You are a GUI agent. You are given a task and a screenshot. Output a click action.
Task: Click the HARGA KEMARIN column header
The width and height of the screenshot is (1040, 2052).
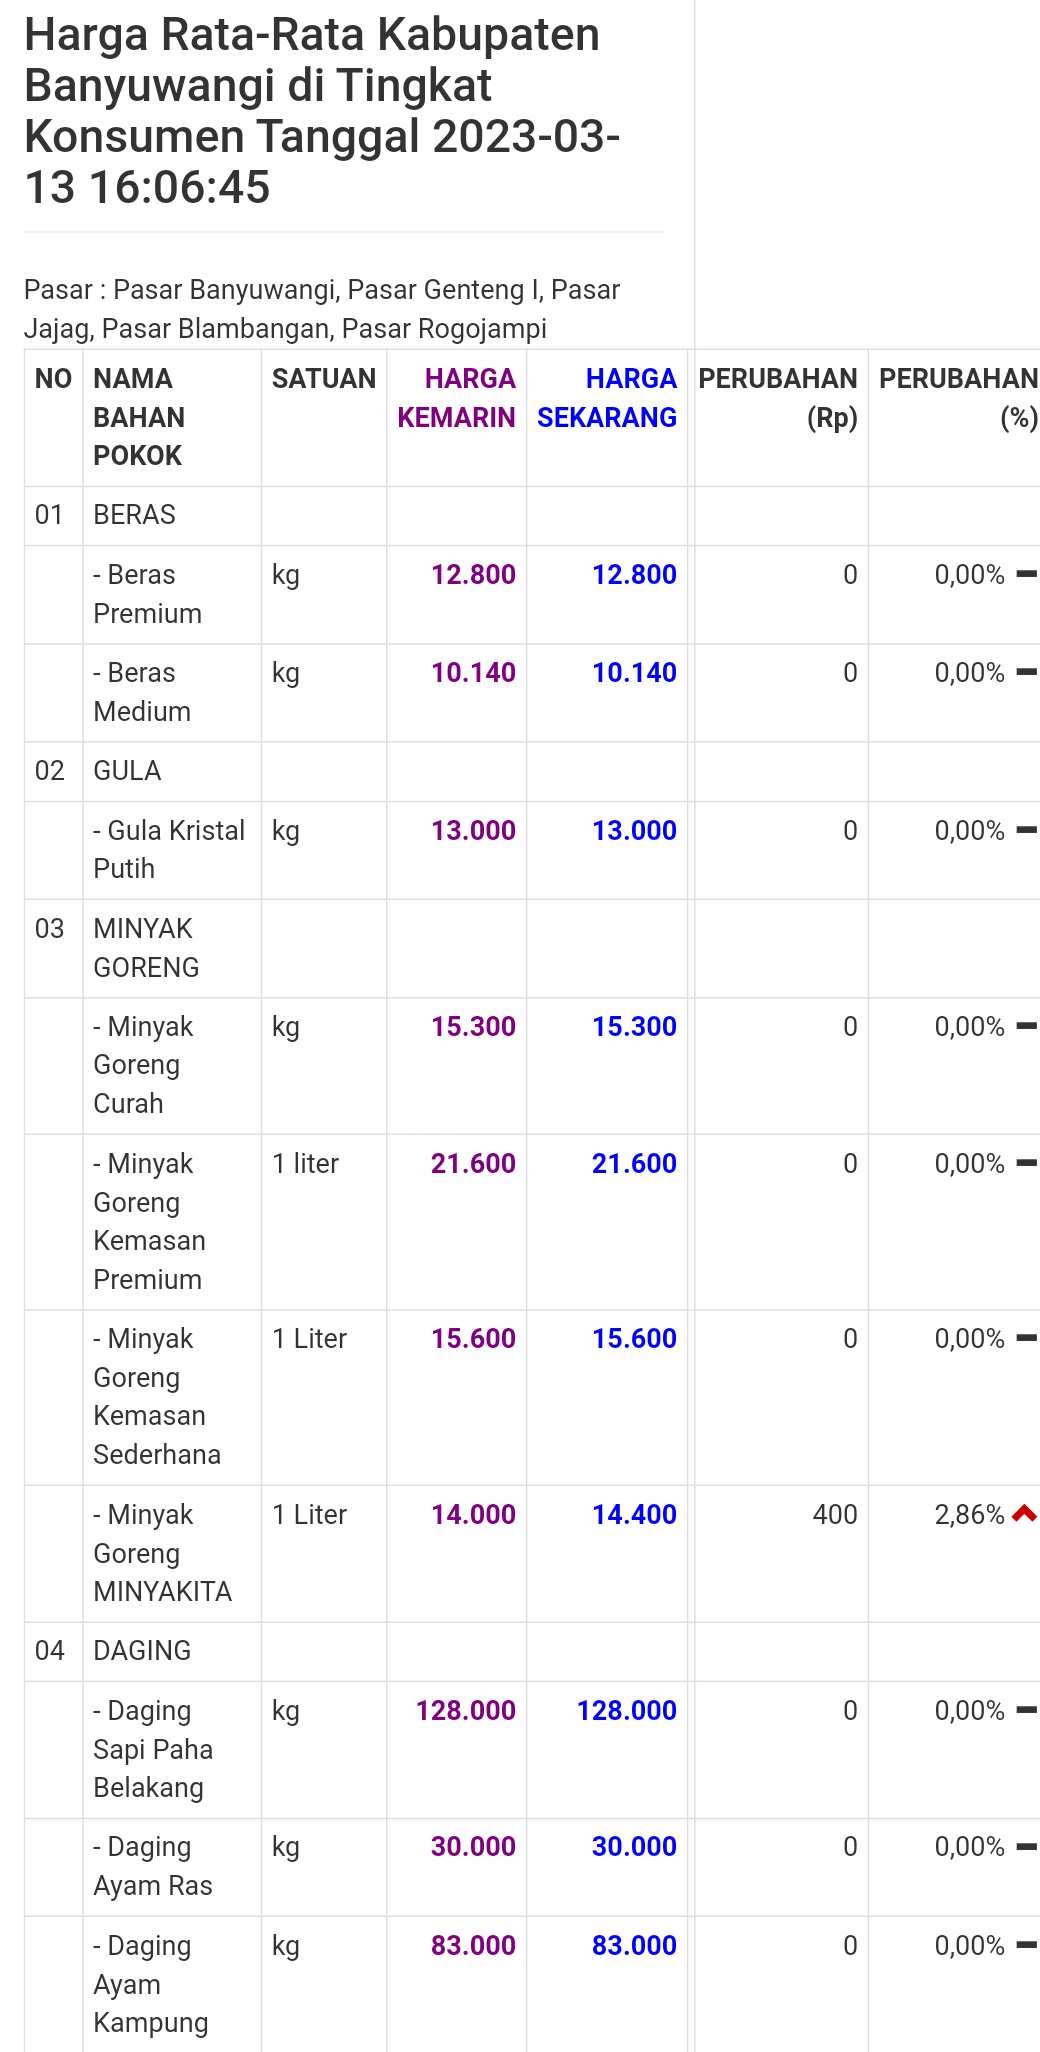tap(457, 398)
